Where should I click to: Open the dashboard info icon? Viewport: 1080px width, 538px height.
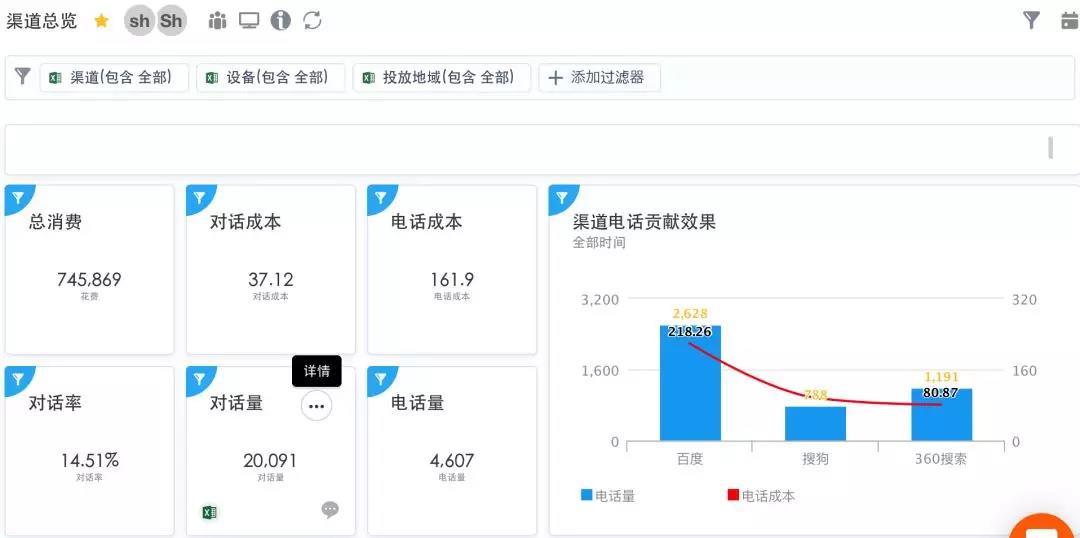click(x=280, y=21)
